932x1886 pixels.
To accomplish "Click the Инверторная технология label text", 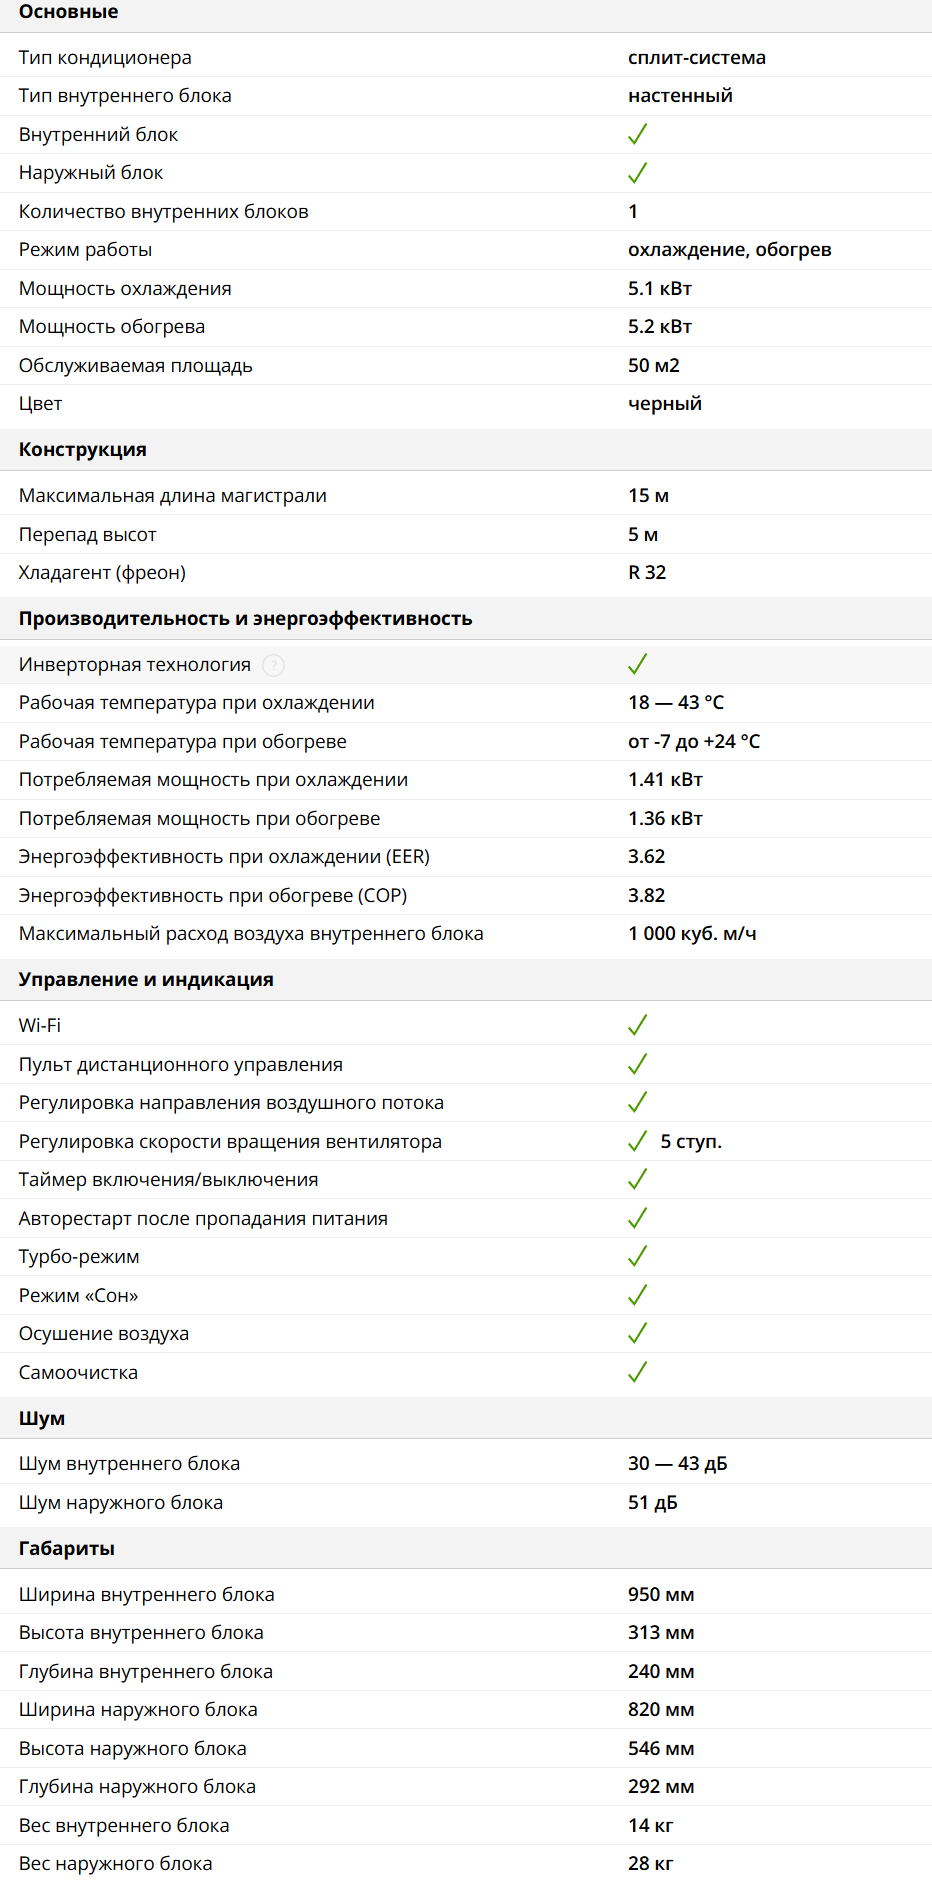I will click(x=135, y=665).
